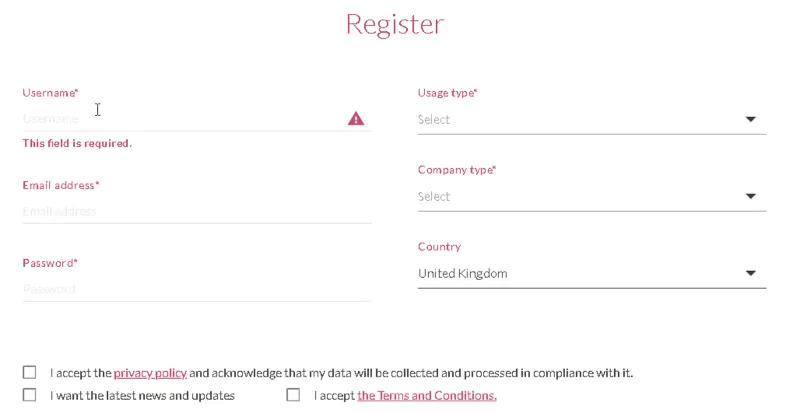Open the Usage type Select field
800x413 pixels.
[592, 120]
